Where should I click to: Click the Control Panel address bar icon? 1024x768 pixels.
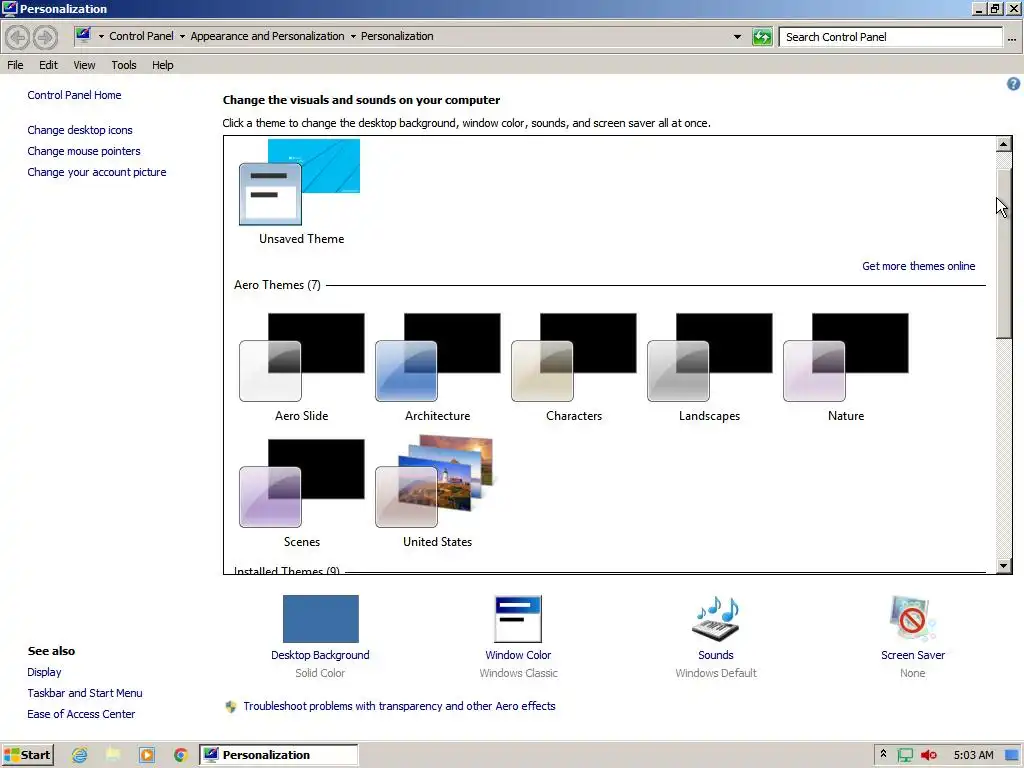[83, 35]
